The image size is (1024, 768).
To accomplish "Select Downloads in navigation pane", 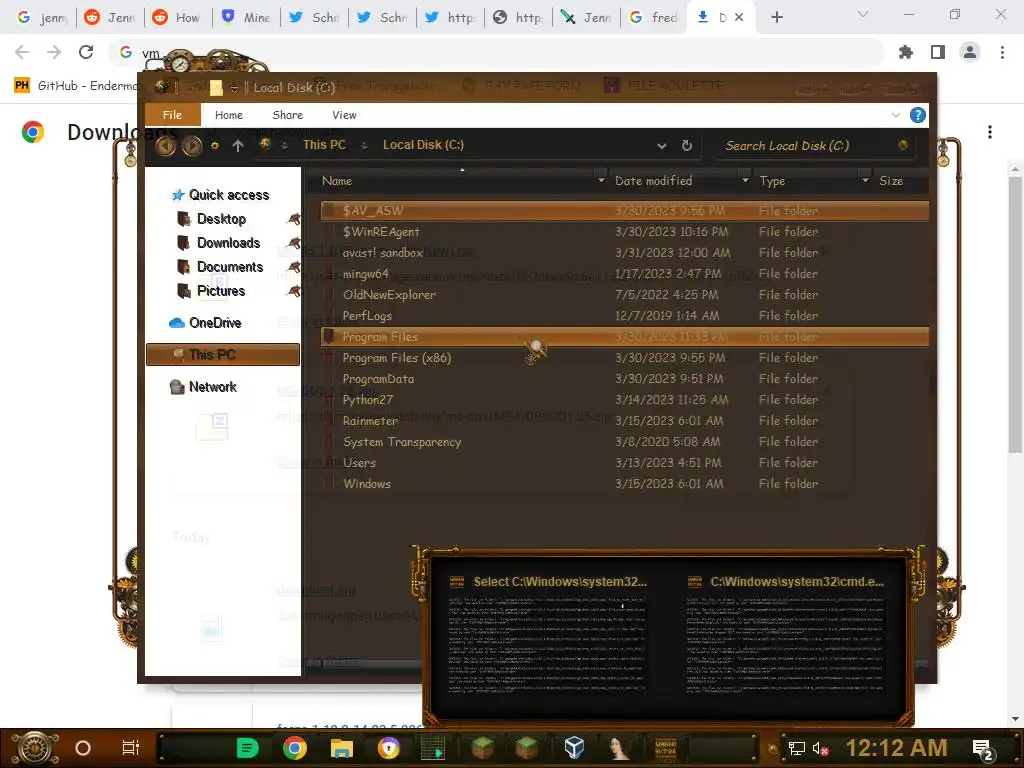I will (229, 243).
